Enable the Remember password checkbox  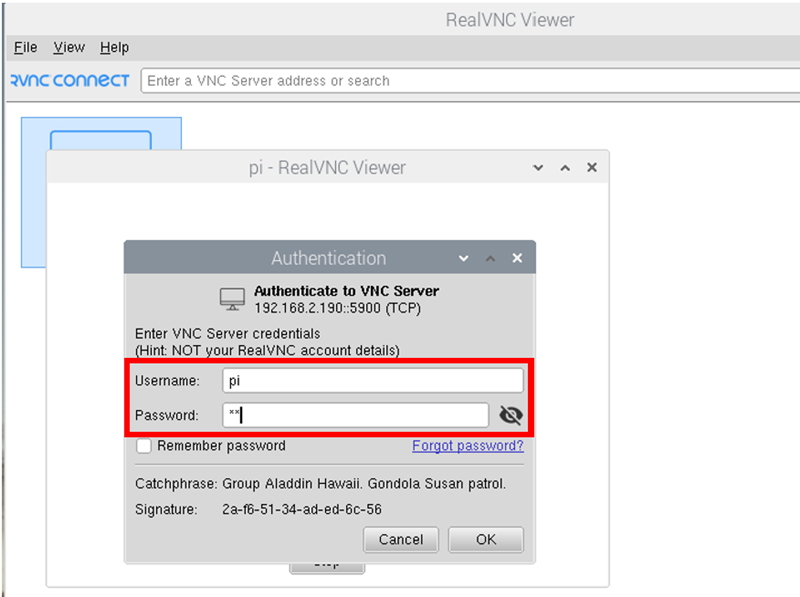[x=144, y=446]
